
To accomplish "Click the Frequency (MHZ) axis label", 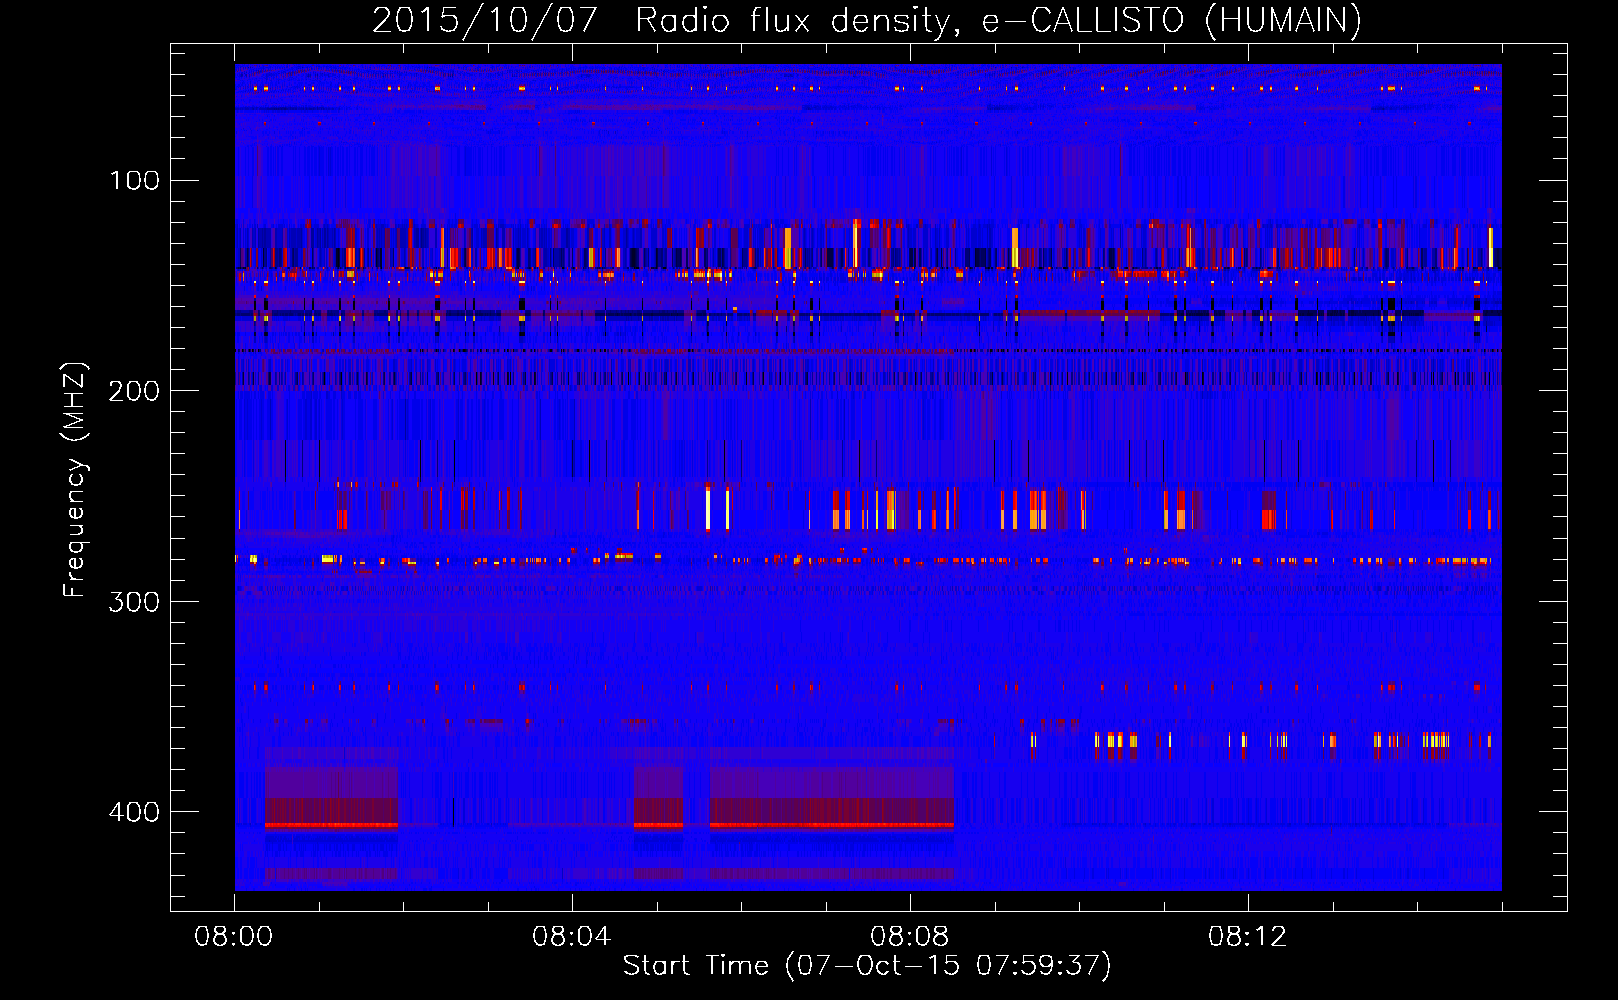I will [x=75, y=480].
